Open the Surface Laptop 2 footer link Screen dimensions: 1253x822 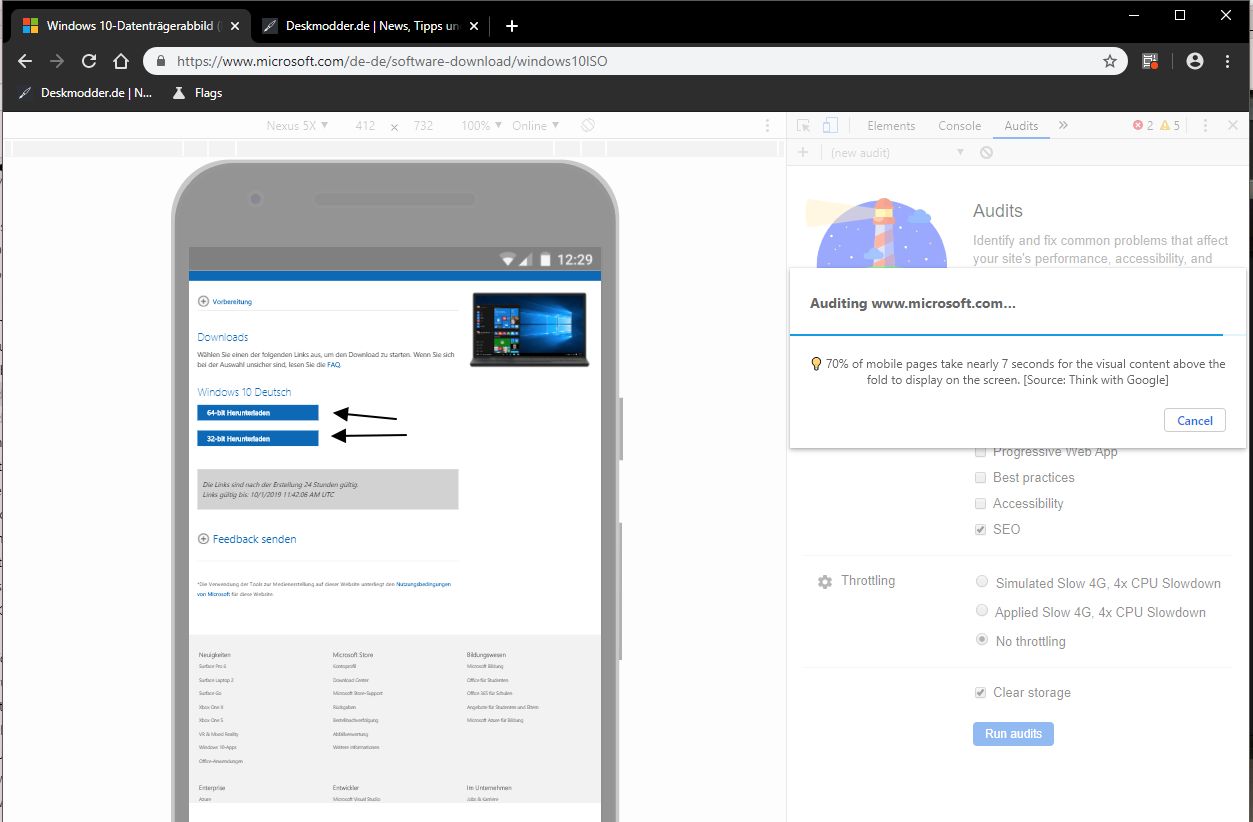click(216, 680)
